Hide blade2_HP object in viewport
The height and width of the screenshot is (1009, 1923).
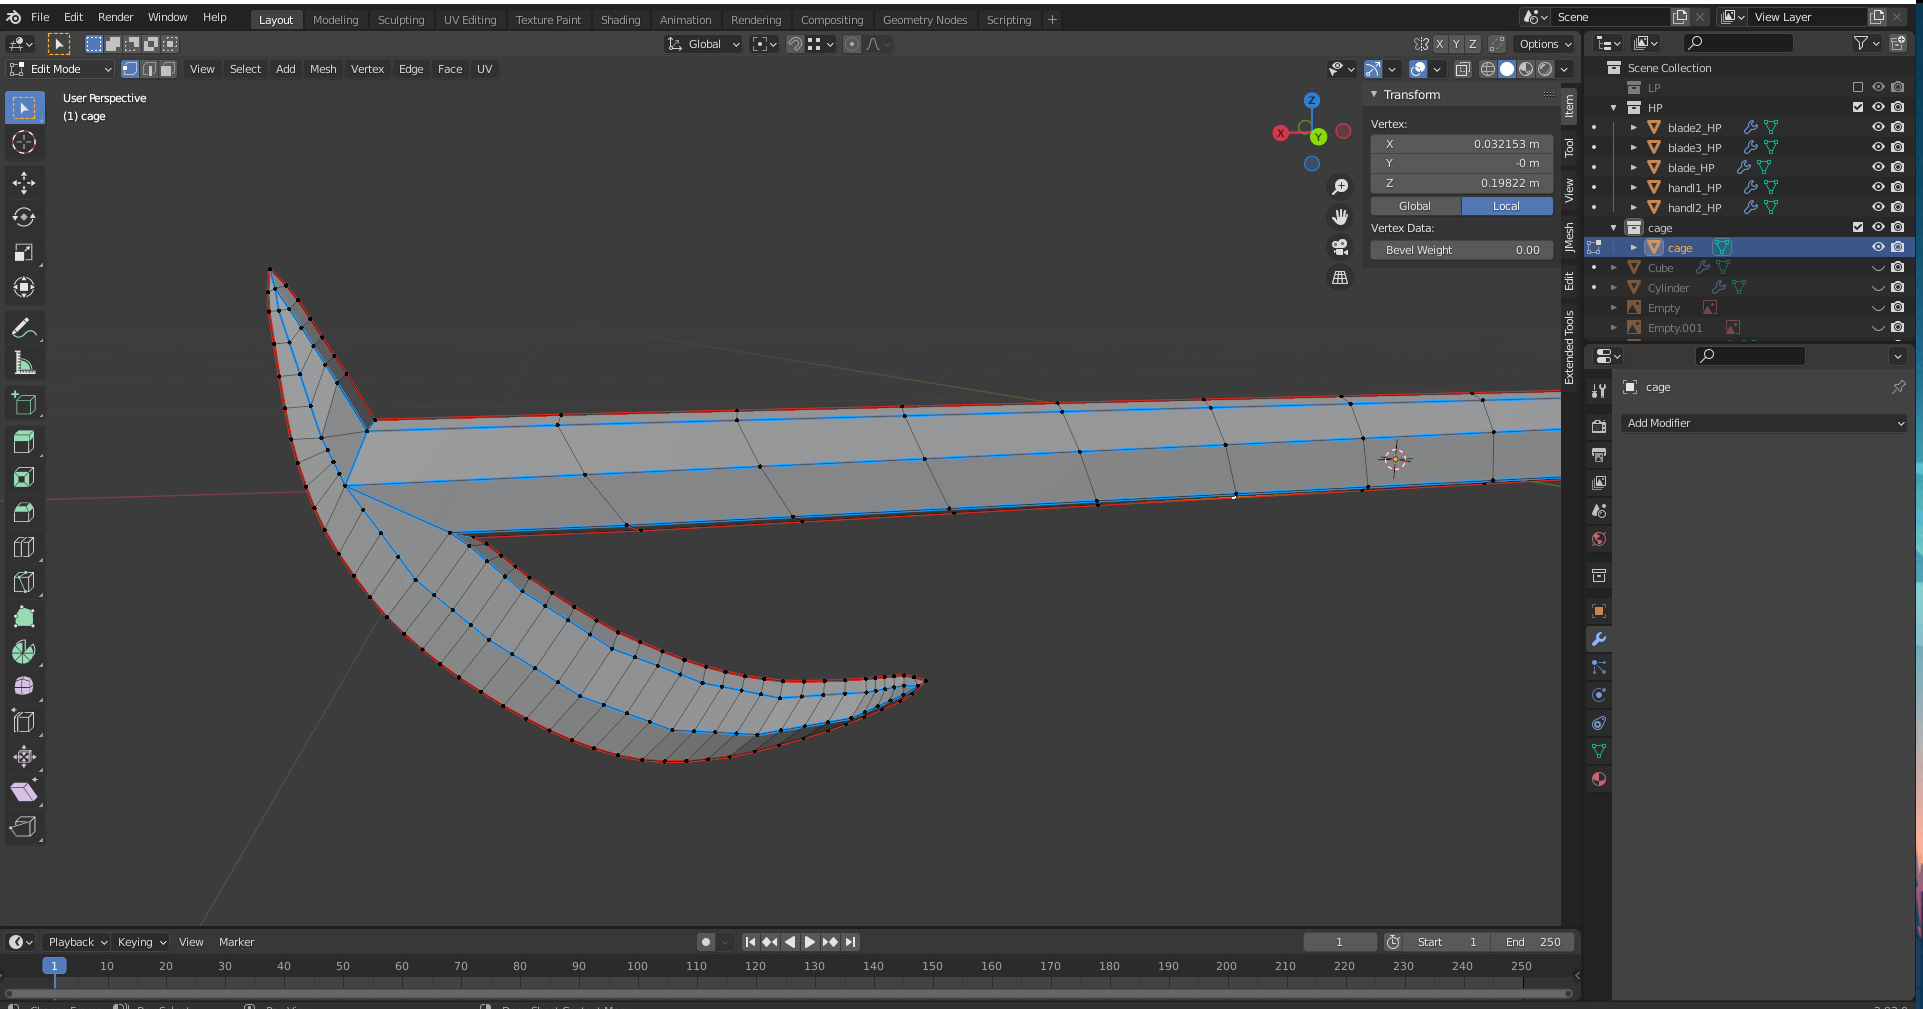[1878, 127]
